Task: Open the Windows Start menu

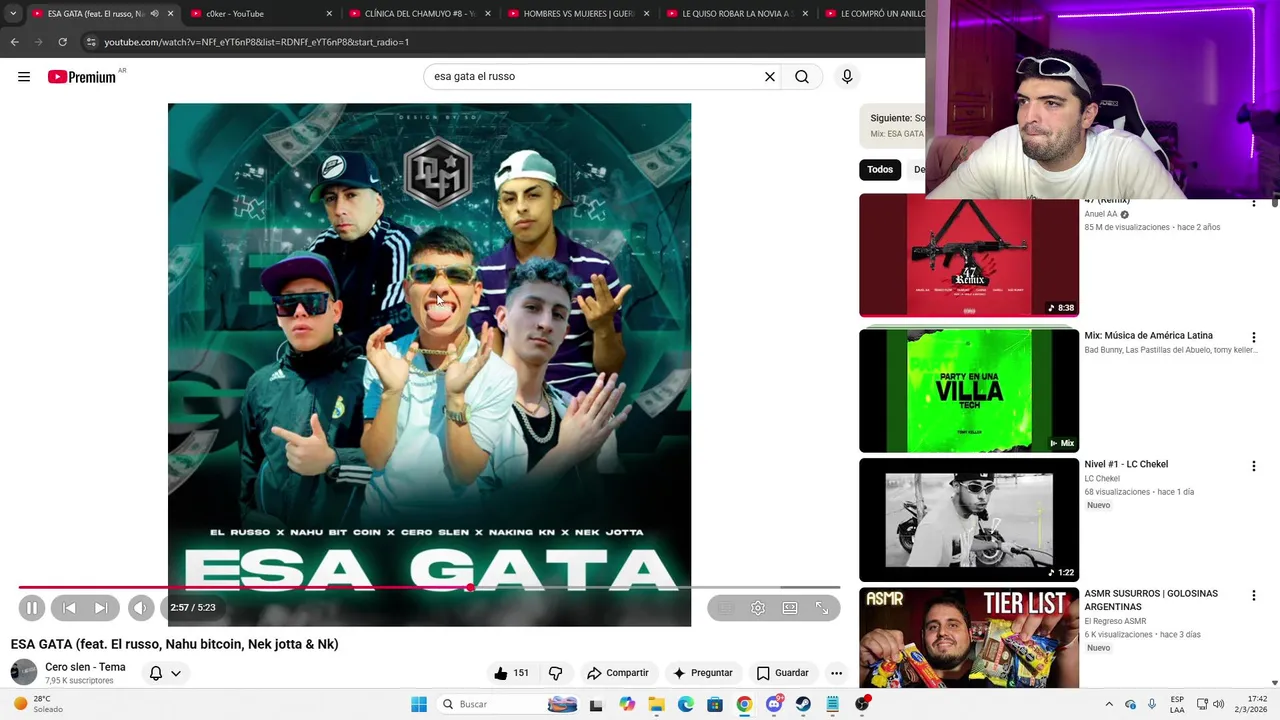Action: click(x=419, y=704)
